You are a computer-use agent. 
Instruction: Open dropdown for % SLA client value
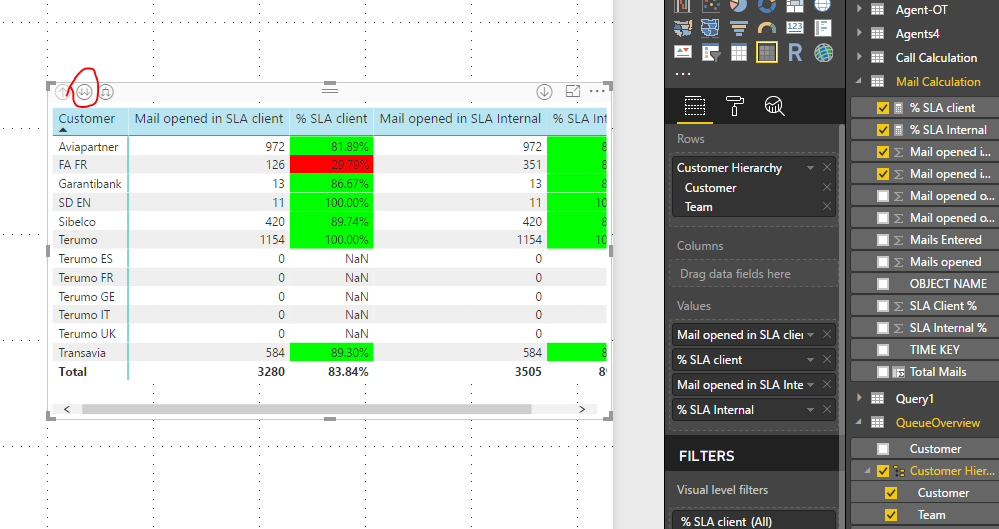coord(810,360)
